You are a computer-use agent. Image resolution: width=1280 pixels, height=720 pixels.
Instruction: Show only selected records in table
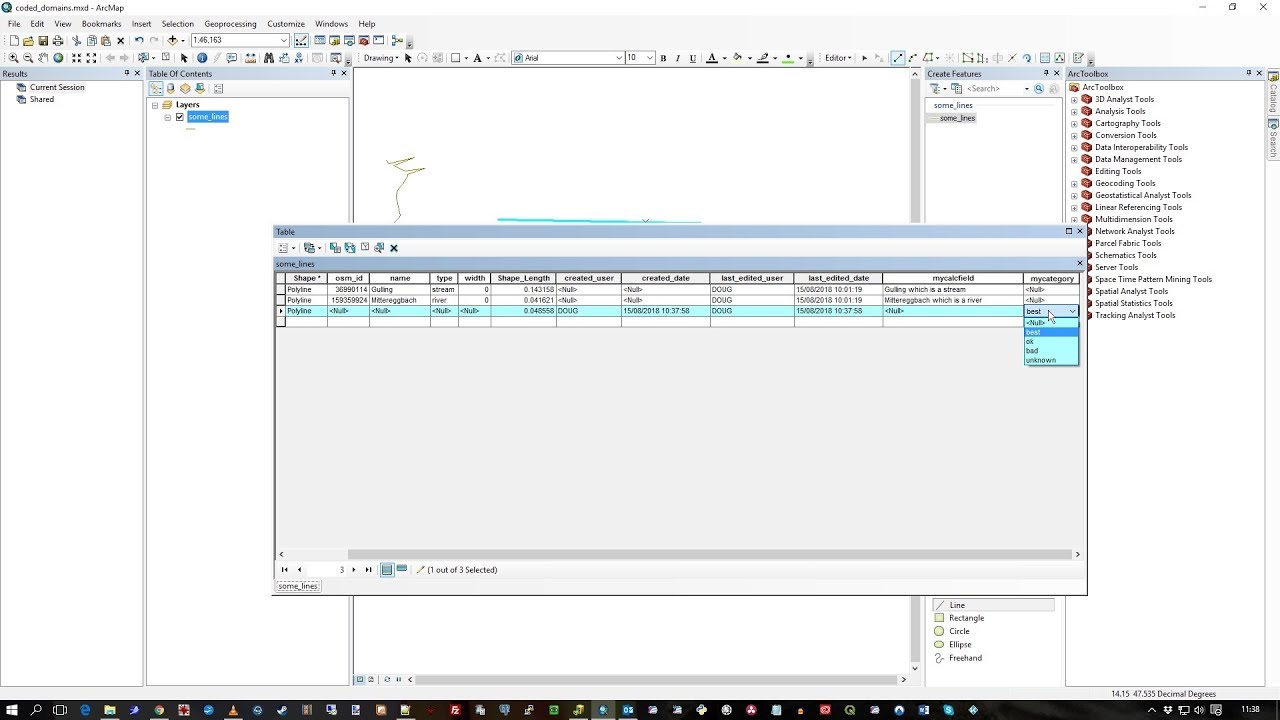click(401, 570)
